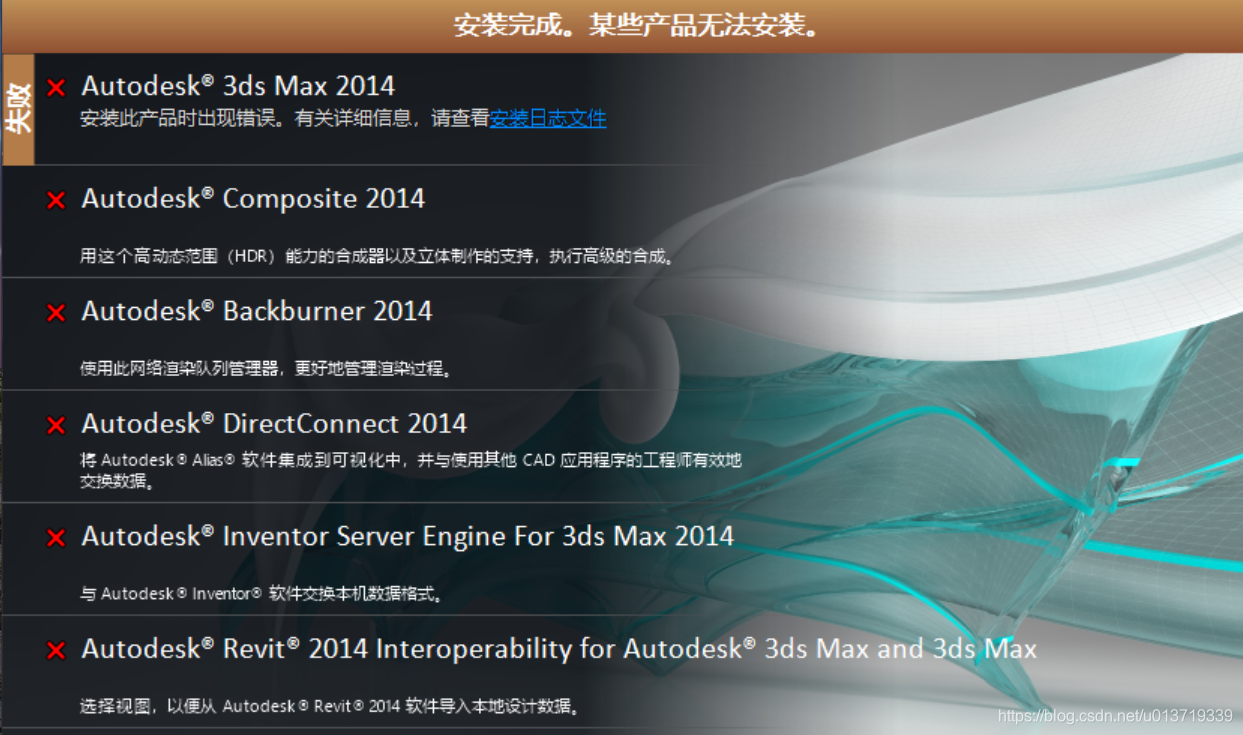Click the 与 Autodesk Inventor 软件交换 description text
The height and width of the screenshot is (735, 1243).
[x=261, y=594]
